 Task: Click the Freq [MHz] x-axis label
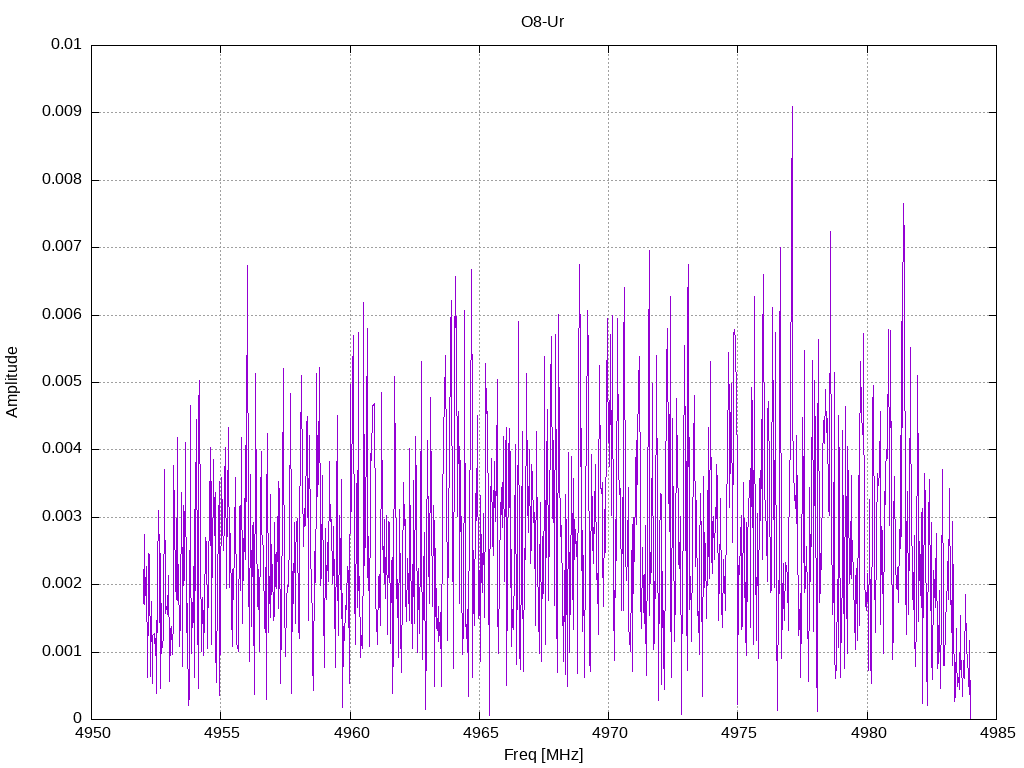(543, 755)
